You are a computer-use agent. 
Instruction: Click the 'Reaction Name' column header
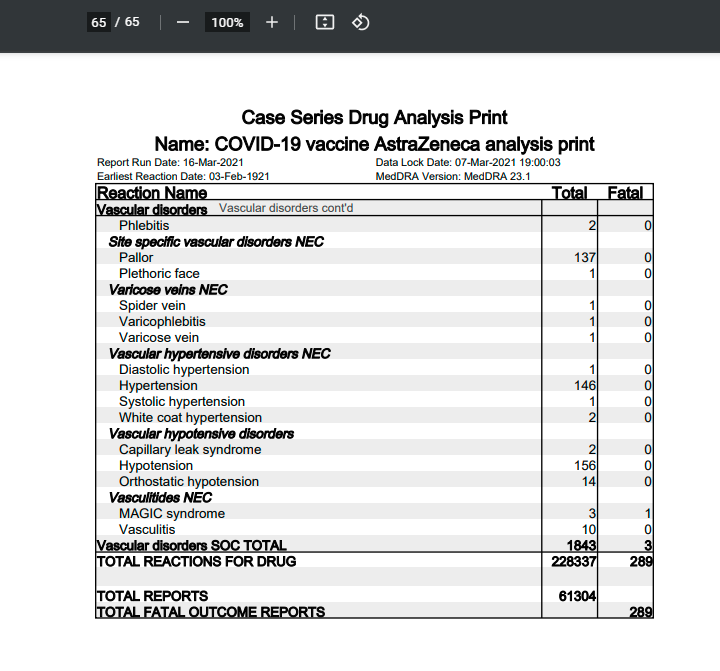tap(152, 192)
